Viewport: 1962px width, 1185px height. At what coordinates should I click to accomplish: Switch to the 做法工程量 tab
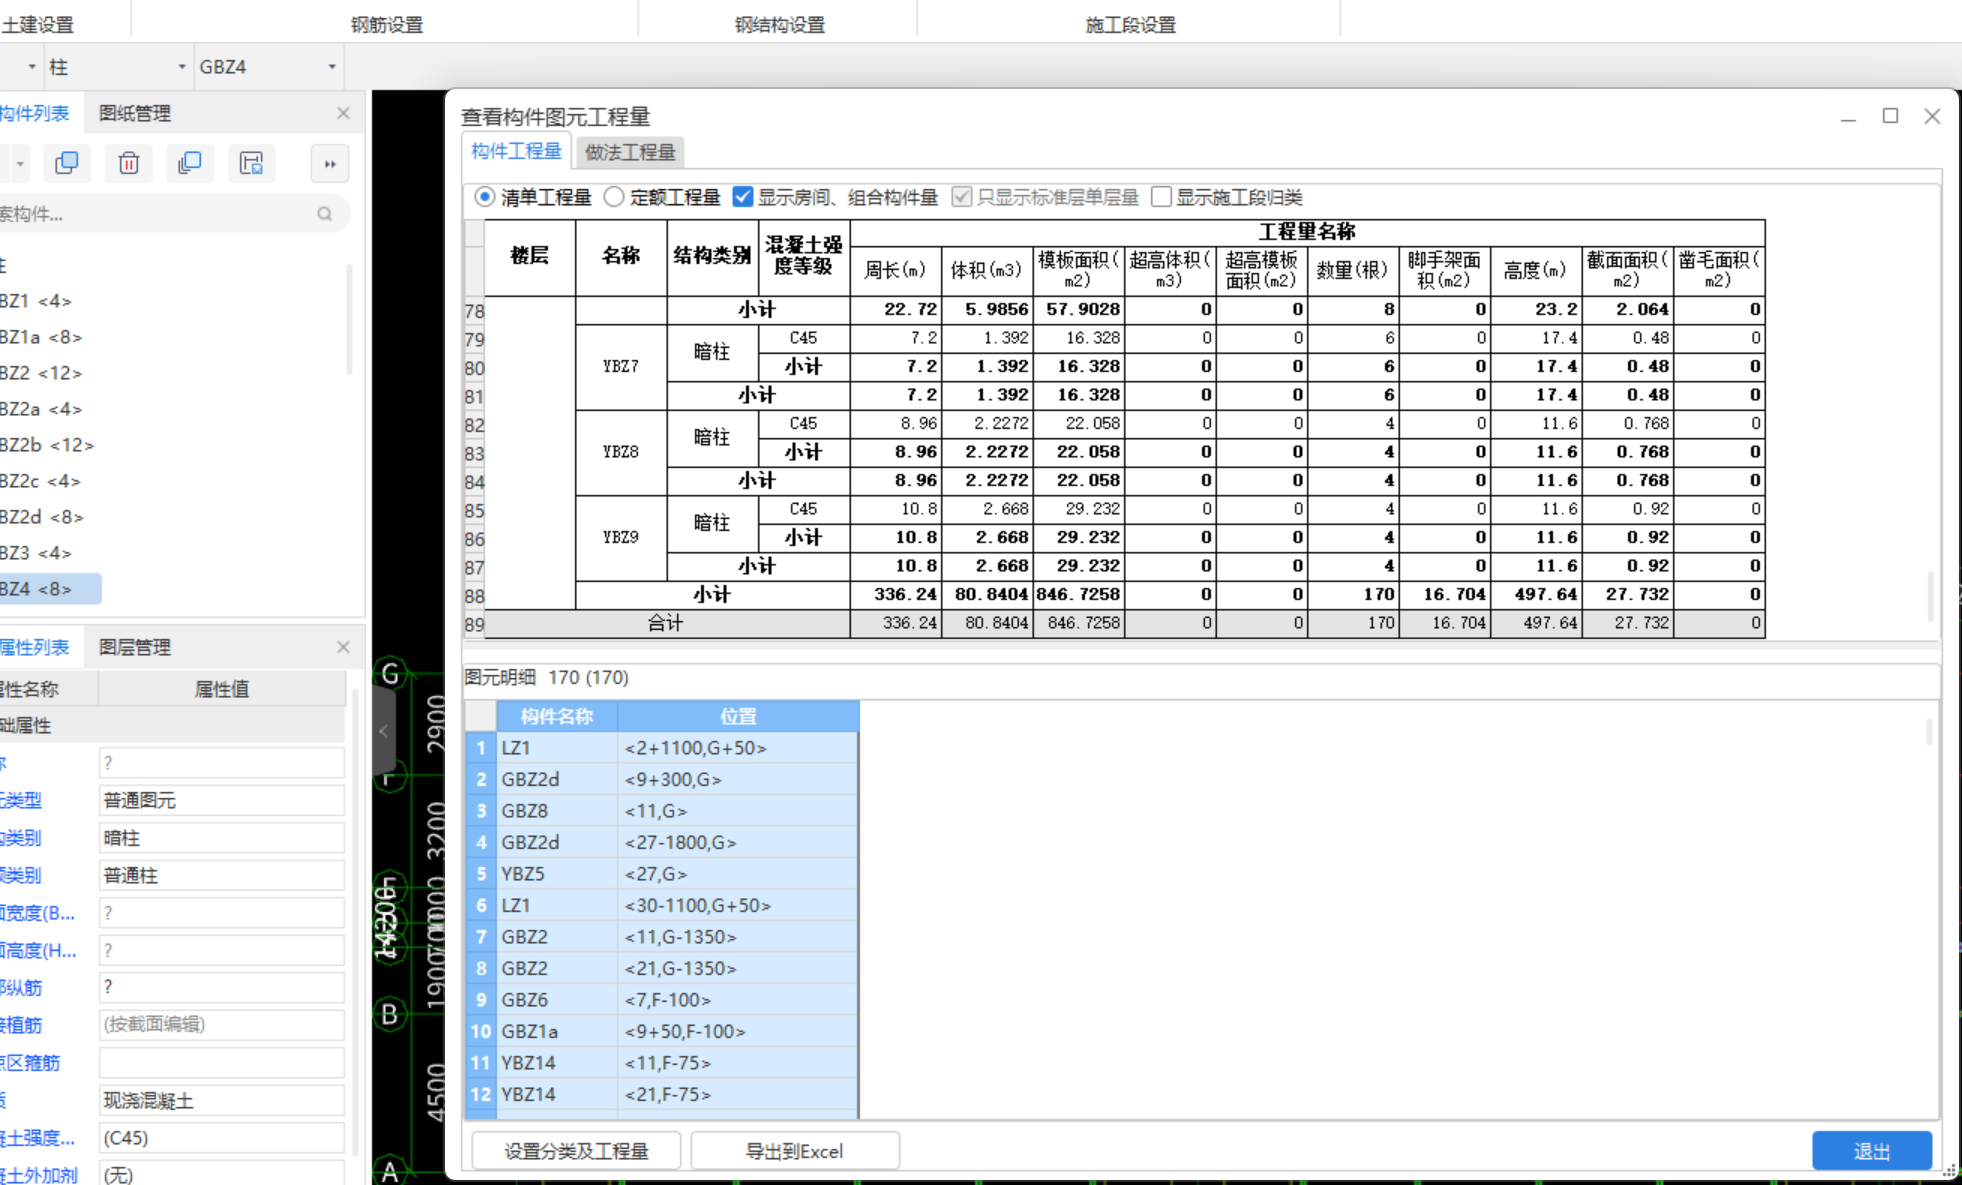[x=629, y=152]
